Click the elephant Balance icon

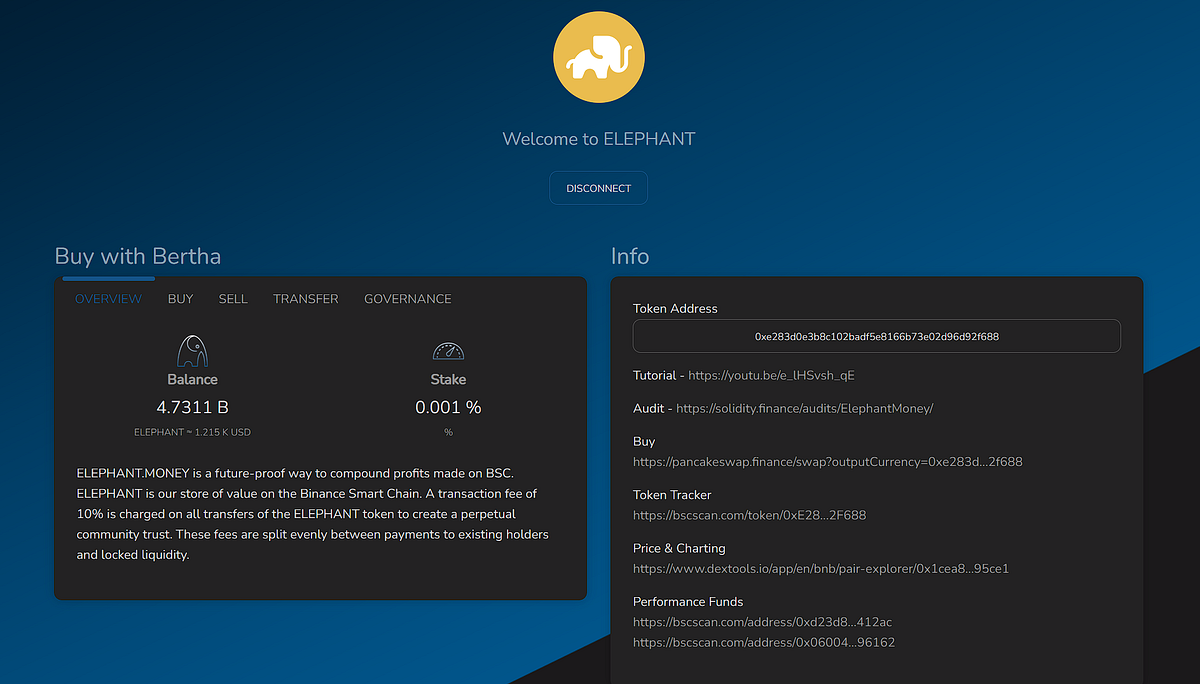pyautogui.click(x=192, y=350)
